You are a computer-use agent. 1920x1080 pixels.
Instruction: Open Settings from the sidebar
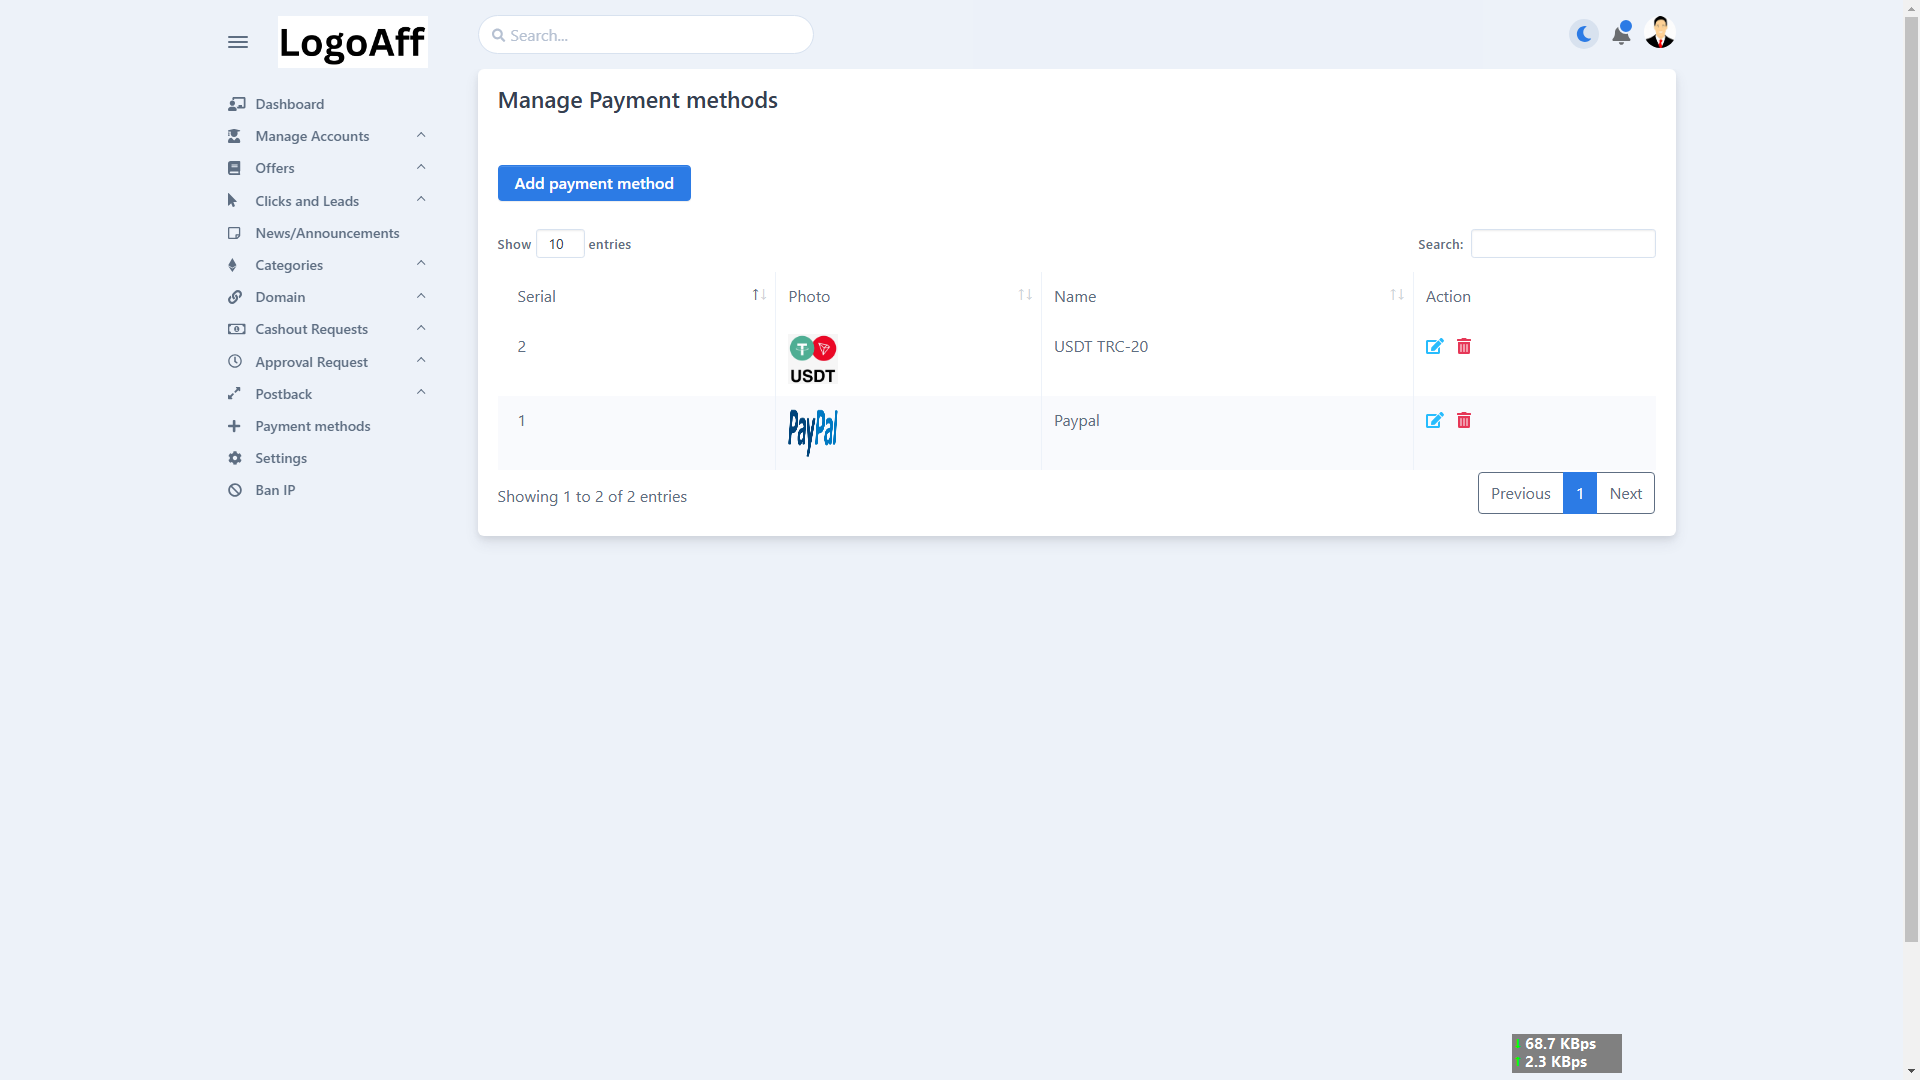pos(280,458)
